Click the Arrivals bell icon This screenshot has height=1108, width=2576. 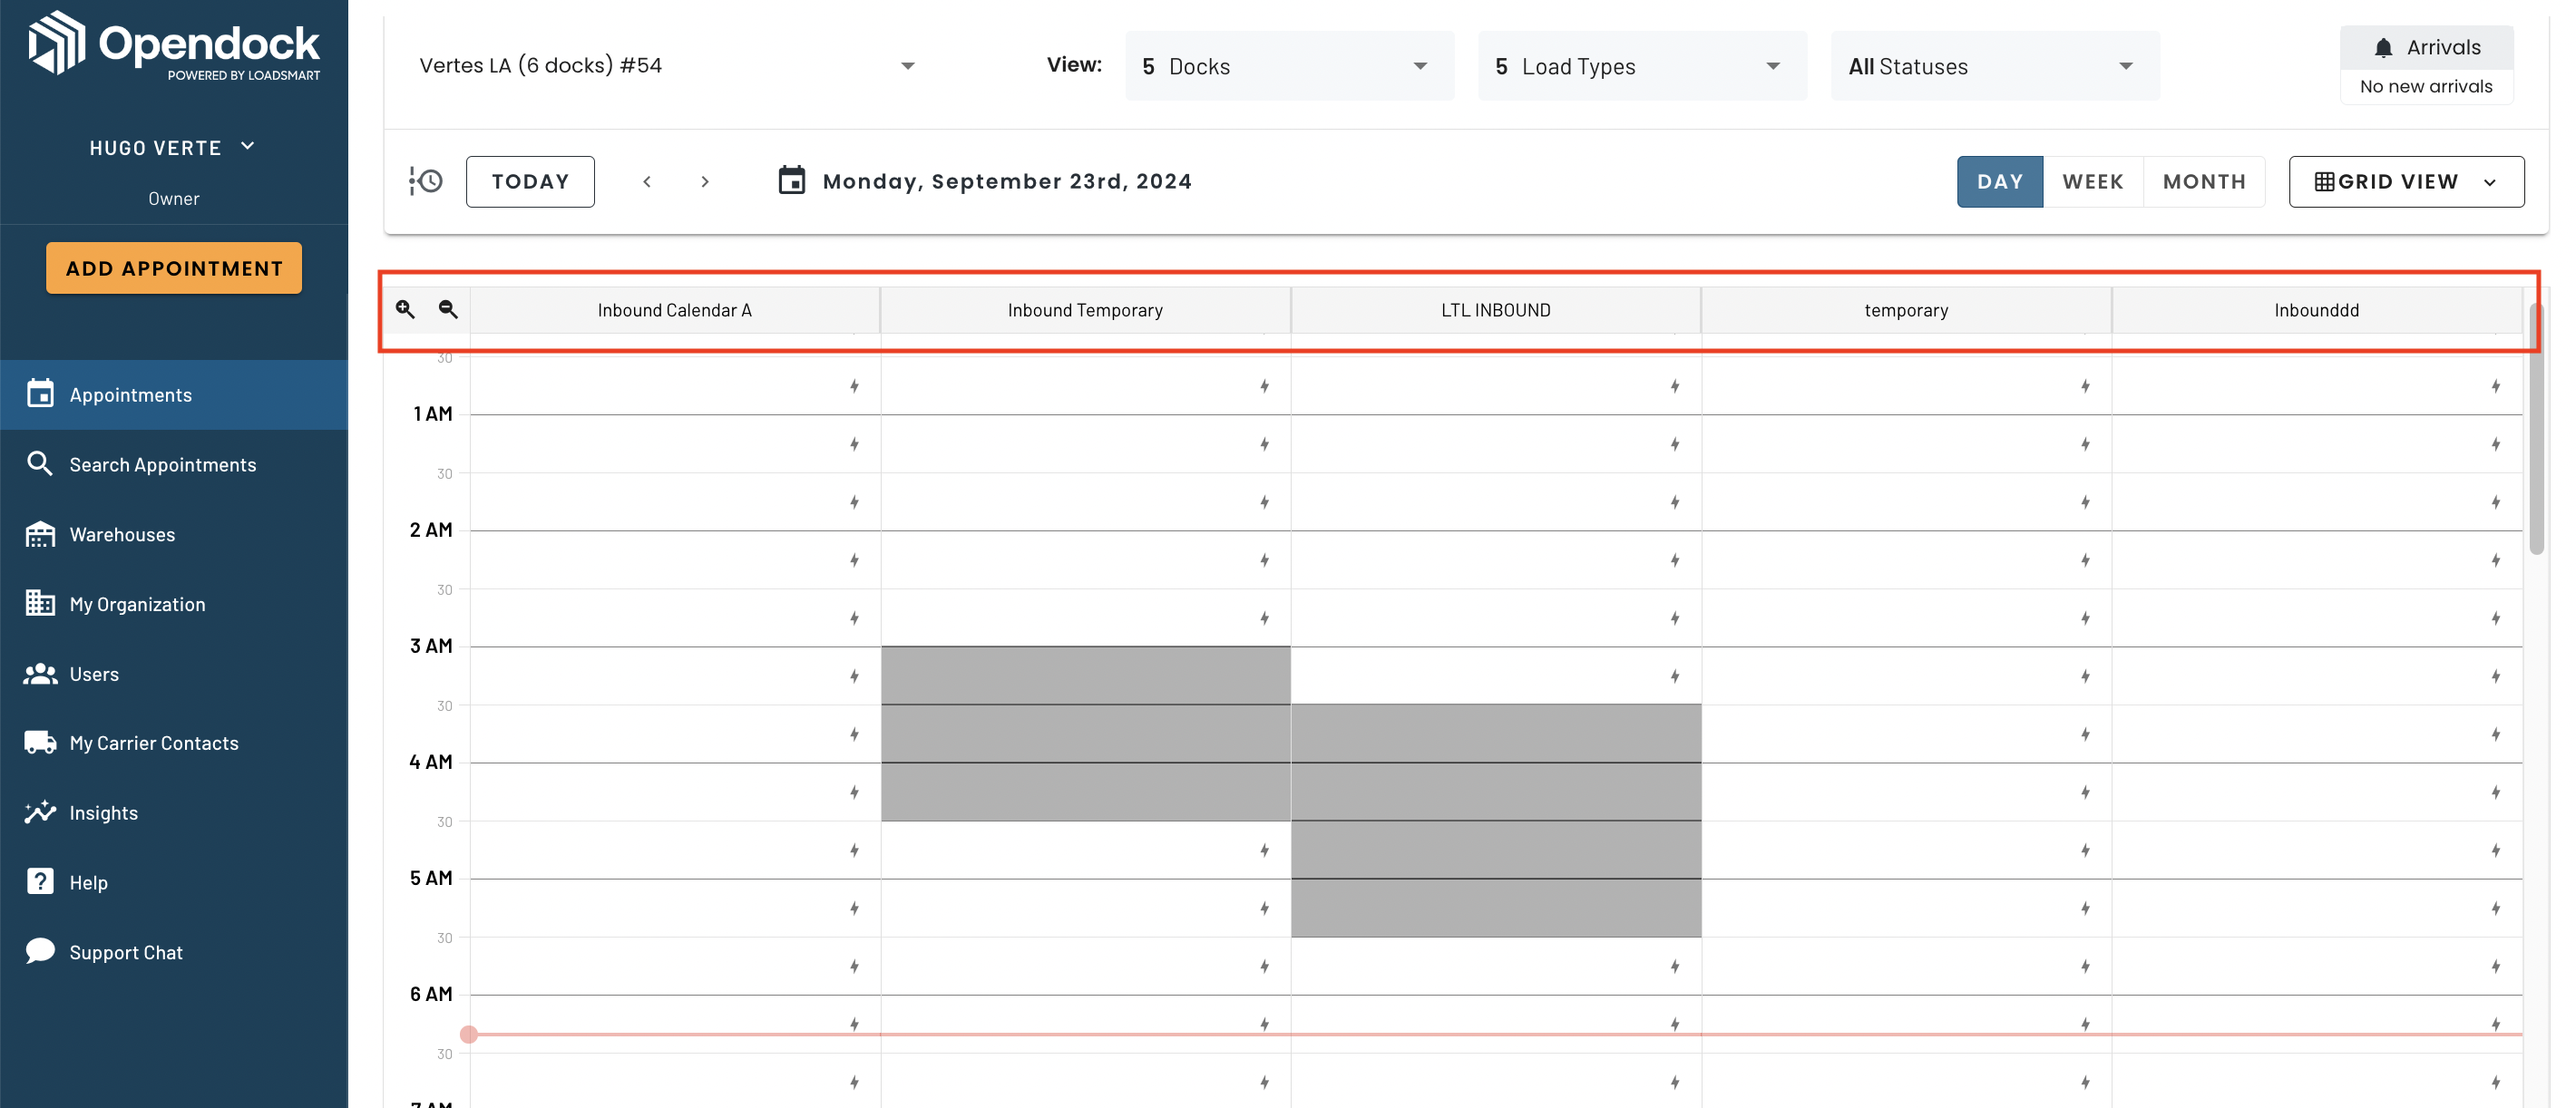2384,47
